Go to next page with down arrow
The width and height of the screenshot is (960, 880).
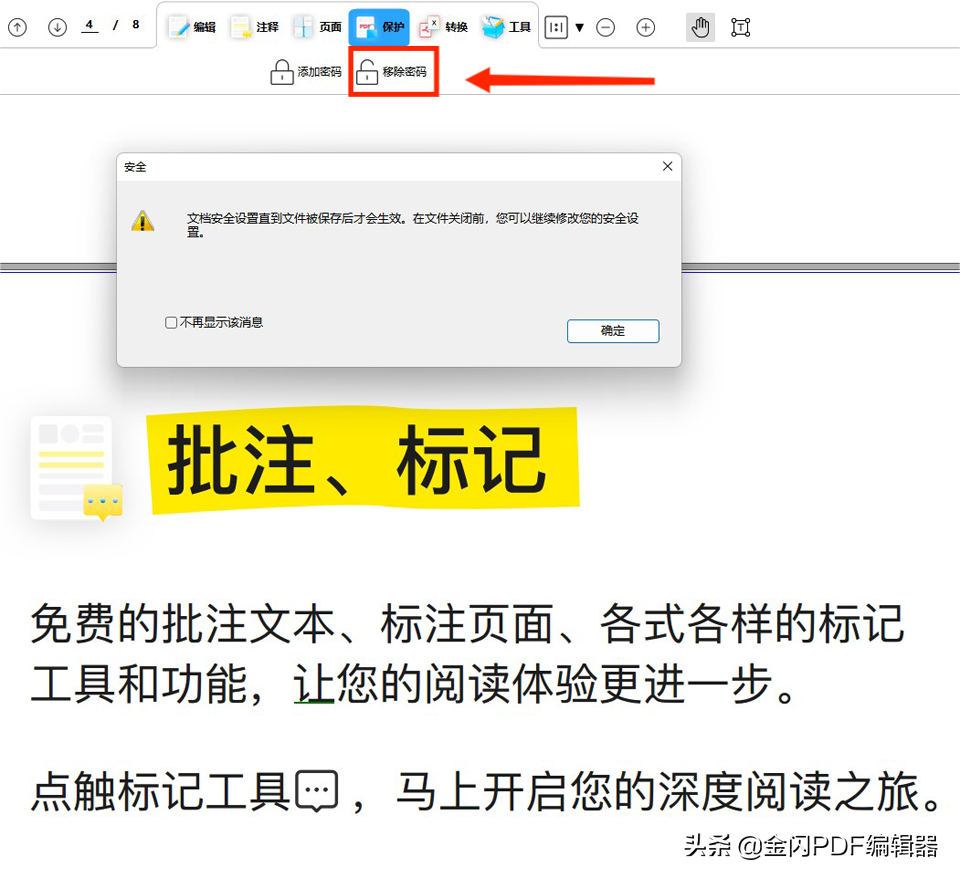pos(57,28)
